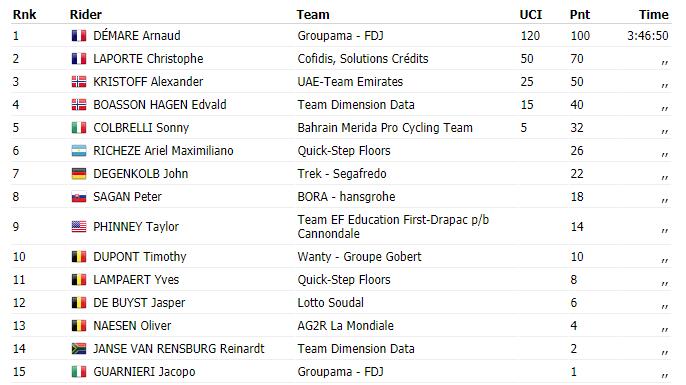Click the USA flag next to PHINNEY Taylor
The height and width of the screenshot is (385, 686).
click(79, 227)
